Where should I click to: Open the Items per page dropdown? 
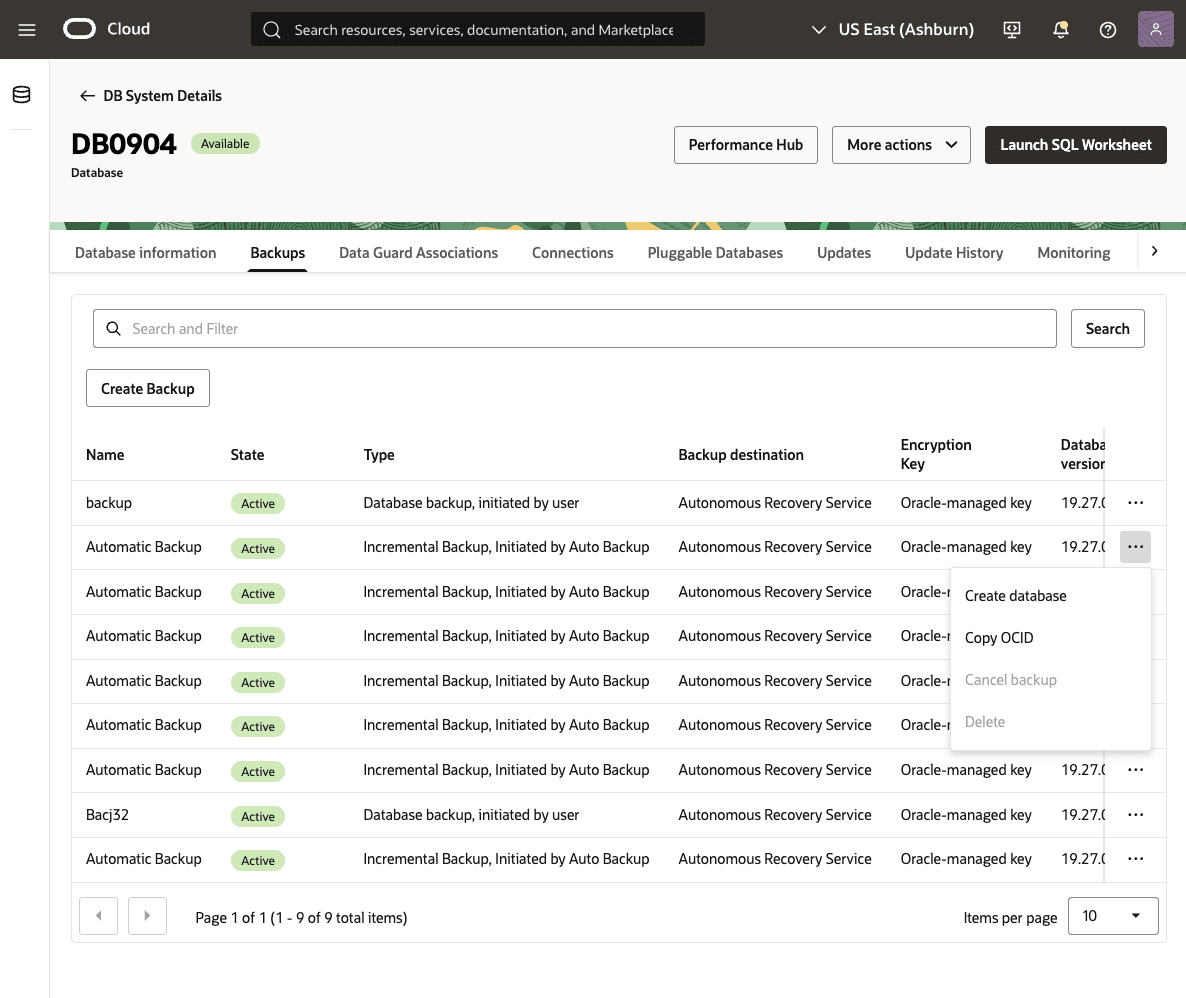(1112, 915)
